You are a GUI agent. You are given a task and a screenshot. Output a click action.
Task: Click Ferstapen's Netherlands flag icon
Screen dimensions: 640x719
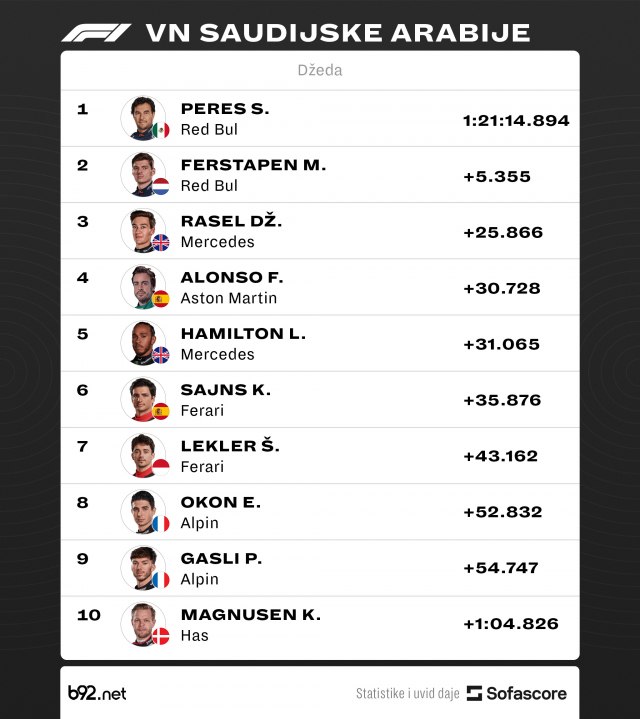(x=161, y=186)
